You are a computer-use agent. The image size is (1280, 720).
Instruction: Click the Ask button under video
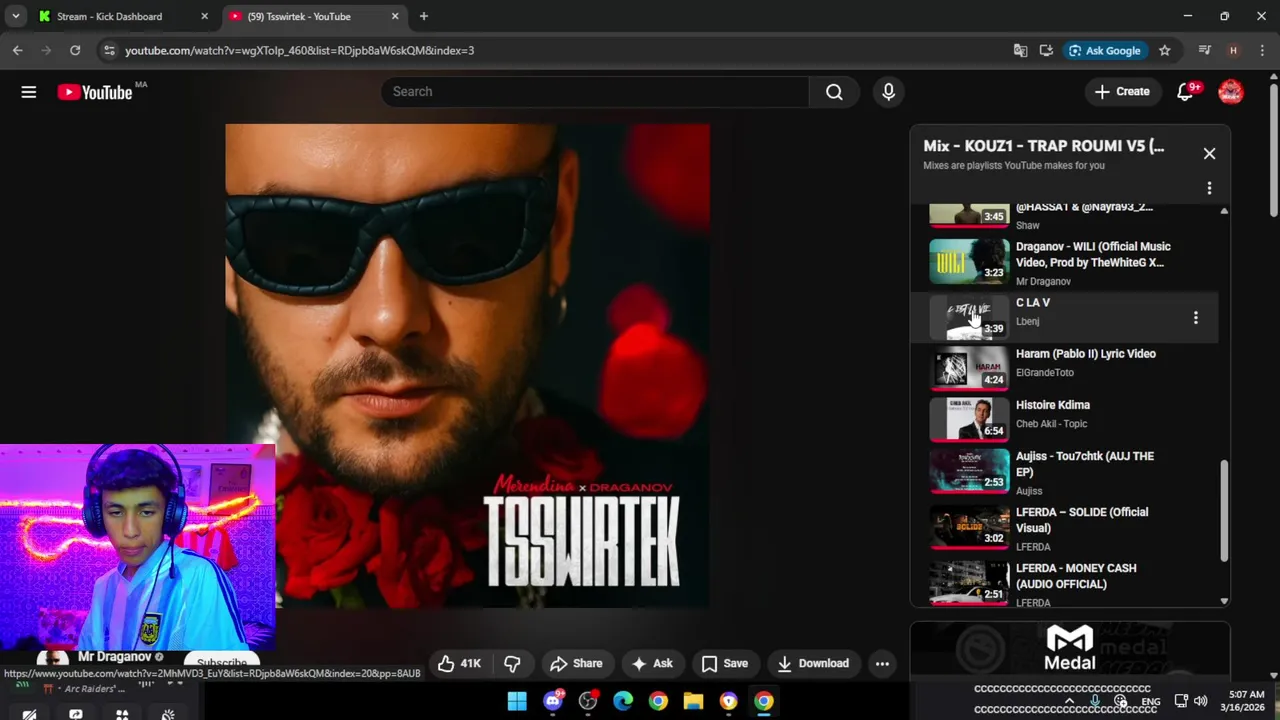click(x=651, y=663)
